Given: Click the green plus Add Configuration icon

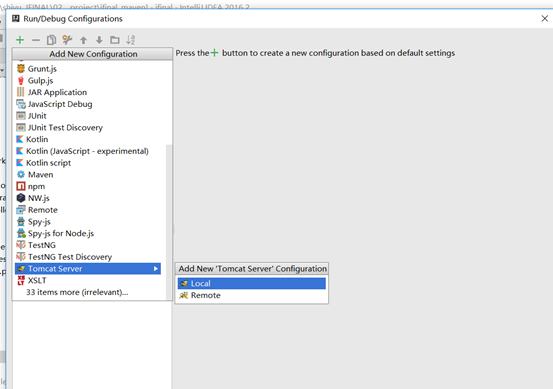Looking at the screenshot, I should pos(20,40).
